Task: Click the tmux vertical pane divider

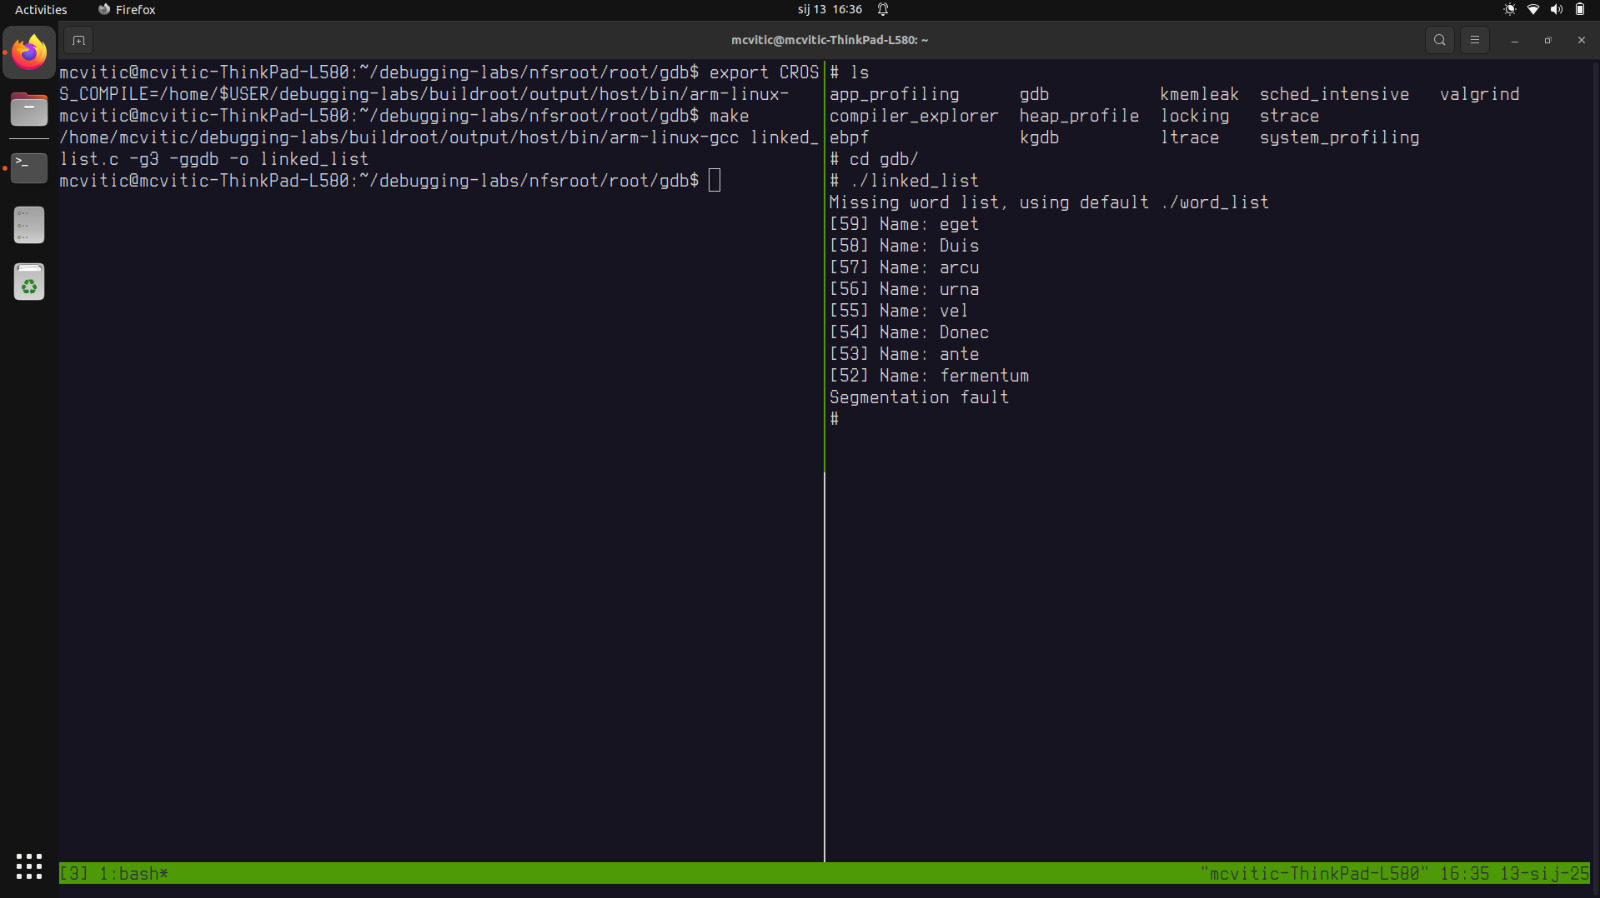Action: [824, 460]
